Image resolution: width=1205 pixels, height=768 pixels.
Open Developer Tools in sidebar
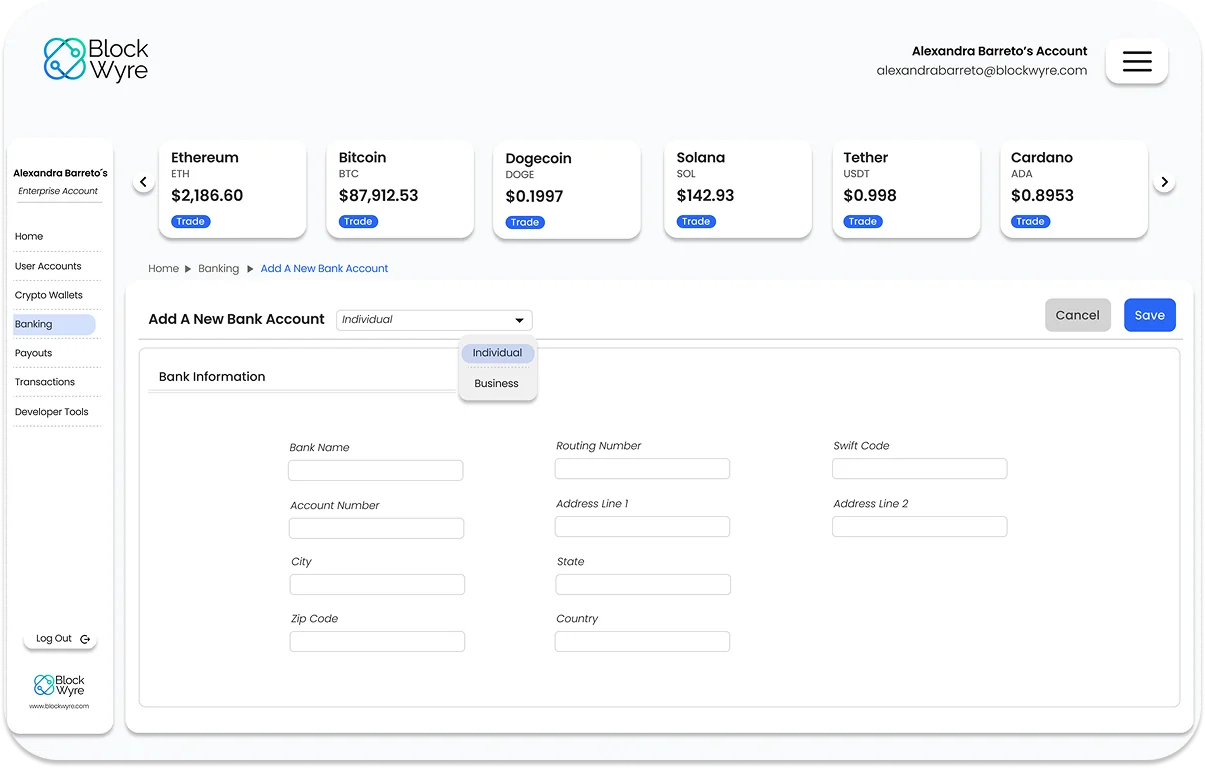52,412
